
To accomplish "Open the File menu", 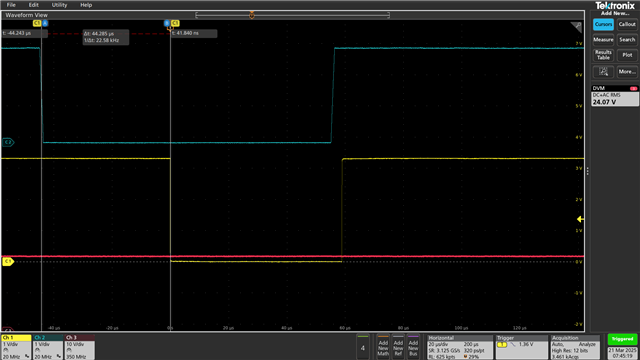I will 11,5.
